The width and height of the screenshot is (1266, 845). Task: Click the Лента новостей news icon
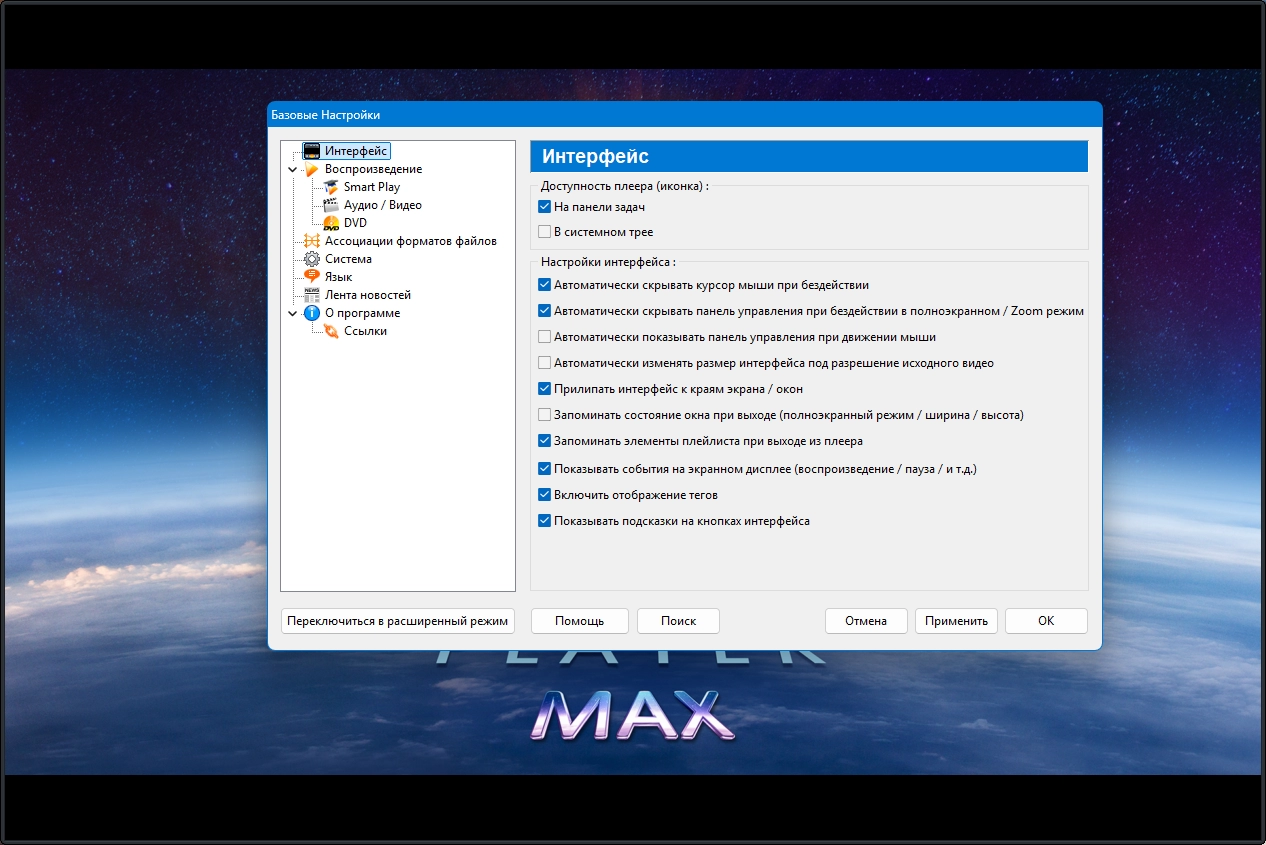pos(311,295)
